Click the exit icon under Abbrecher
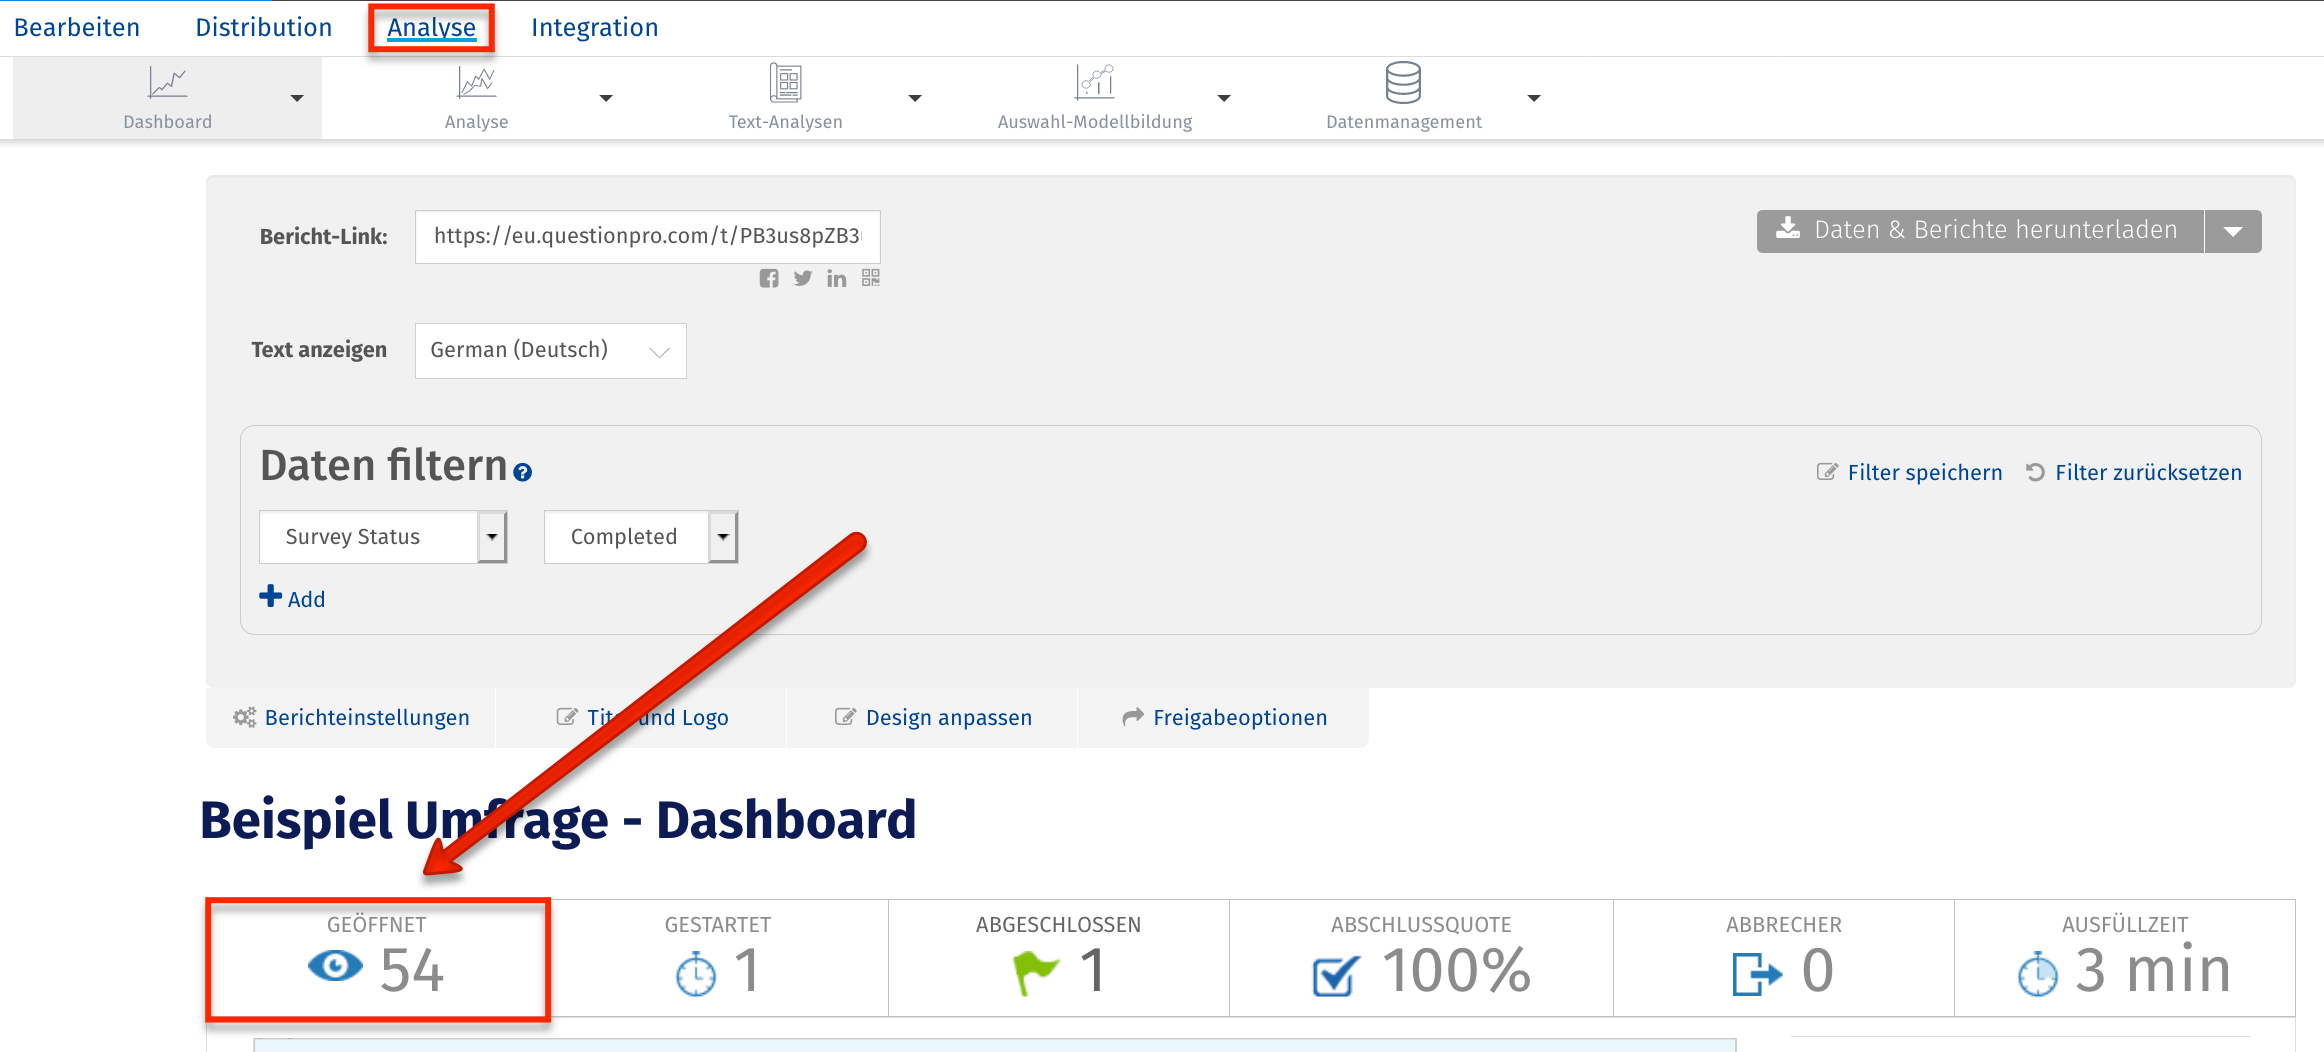The height and width of the screenshot is (1052, 2324). [1757, 974]
